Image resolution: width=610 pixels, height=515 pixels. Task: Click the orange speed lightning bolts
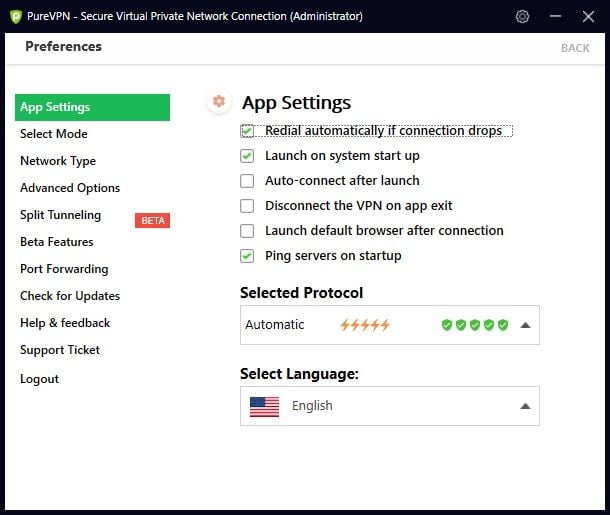365,325
